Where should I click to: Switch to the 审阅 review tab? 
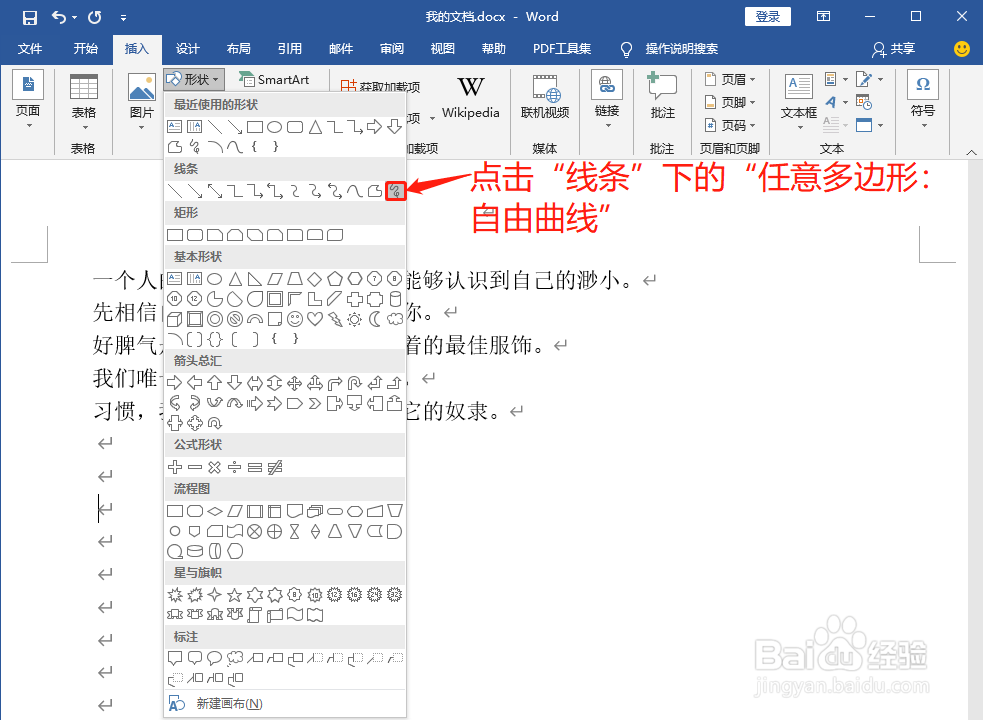[x=392, y=49]
